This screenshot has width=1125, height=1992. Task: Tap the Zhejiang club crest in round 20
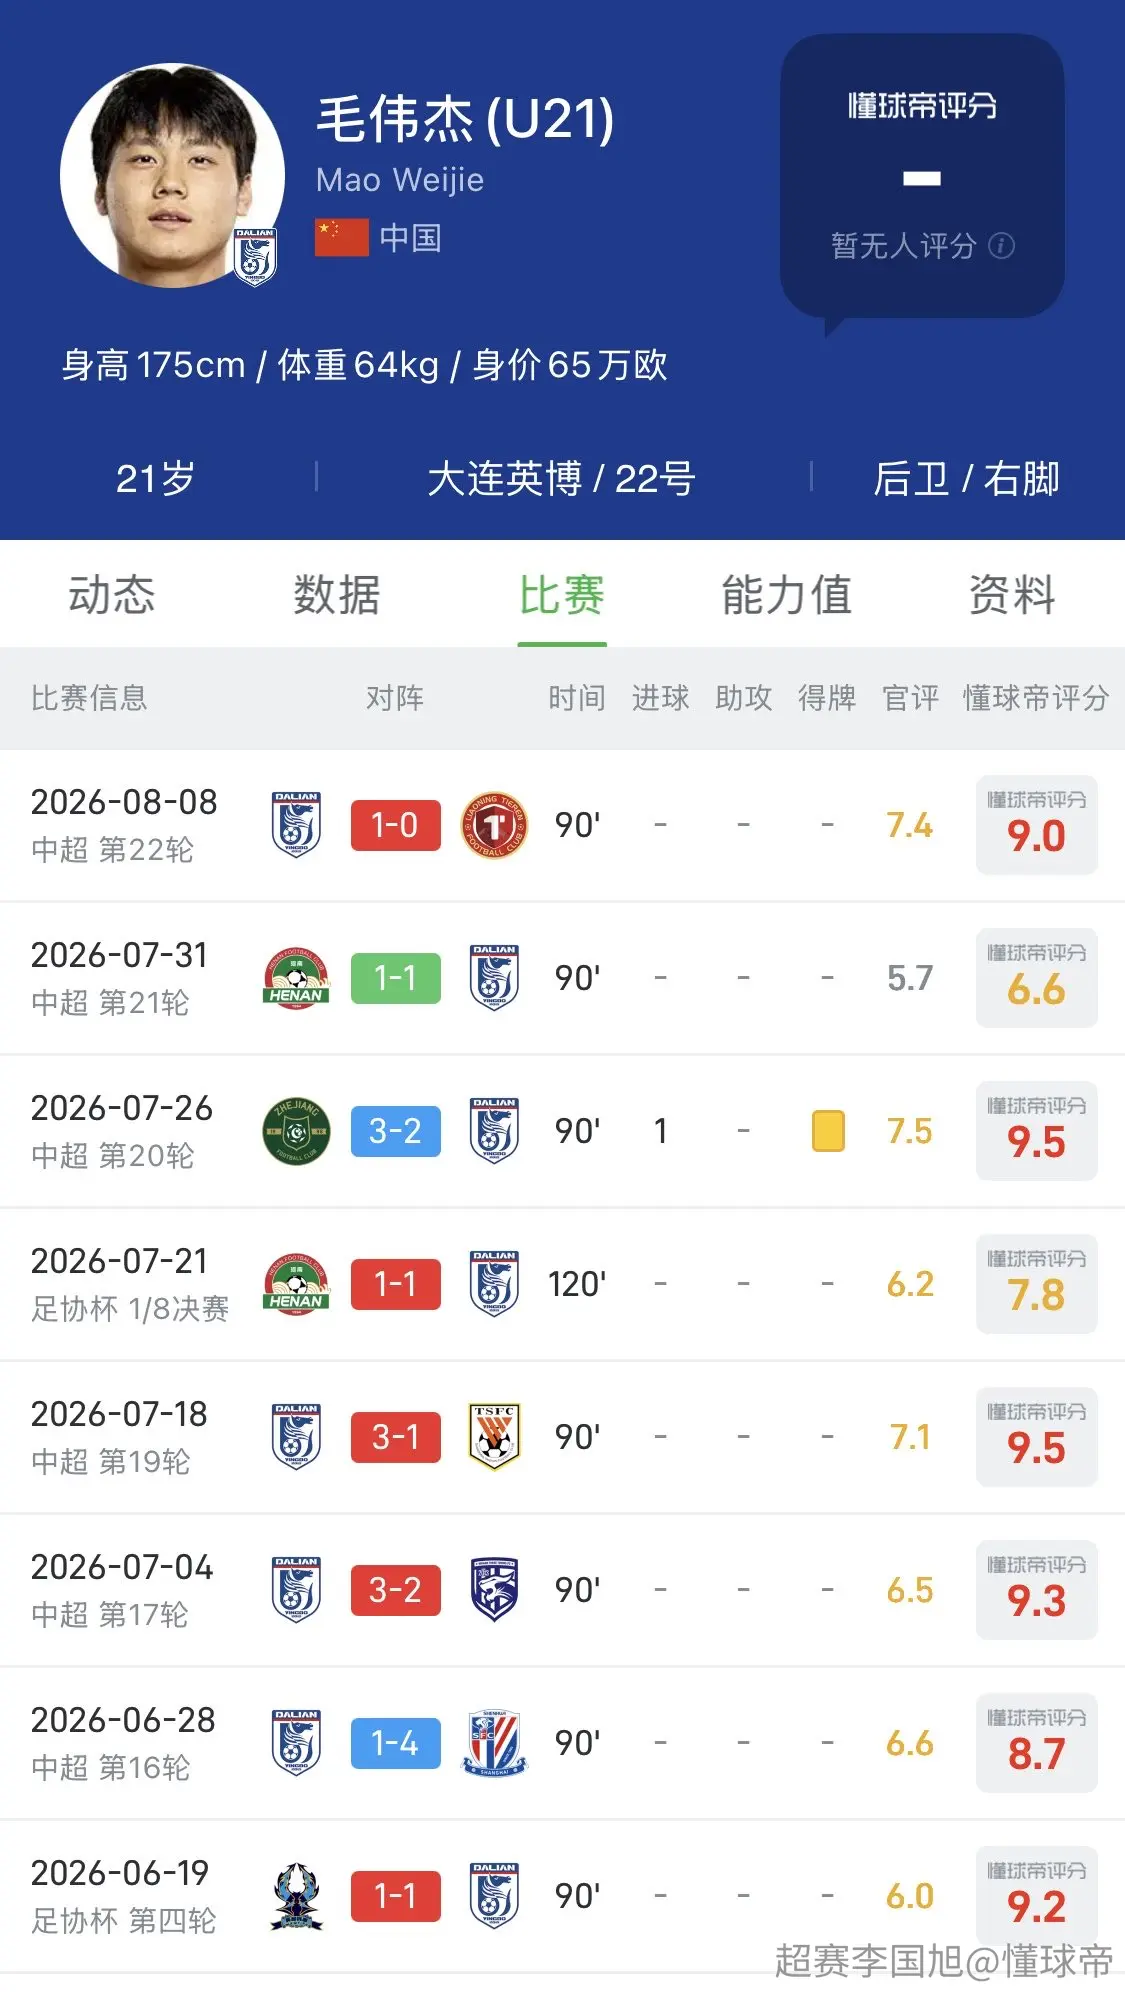[x=296, y=1131]
